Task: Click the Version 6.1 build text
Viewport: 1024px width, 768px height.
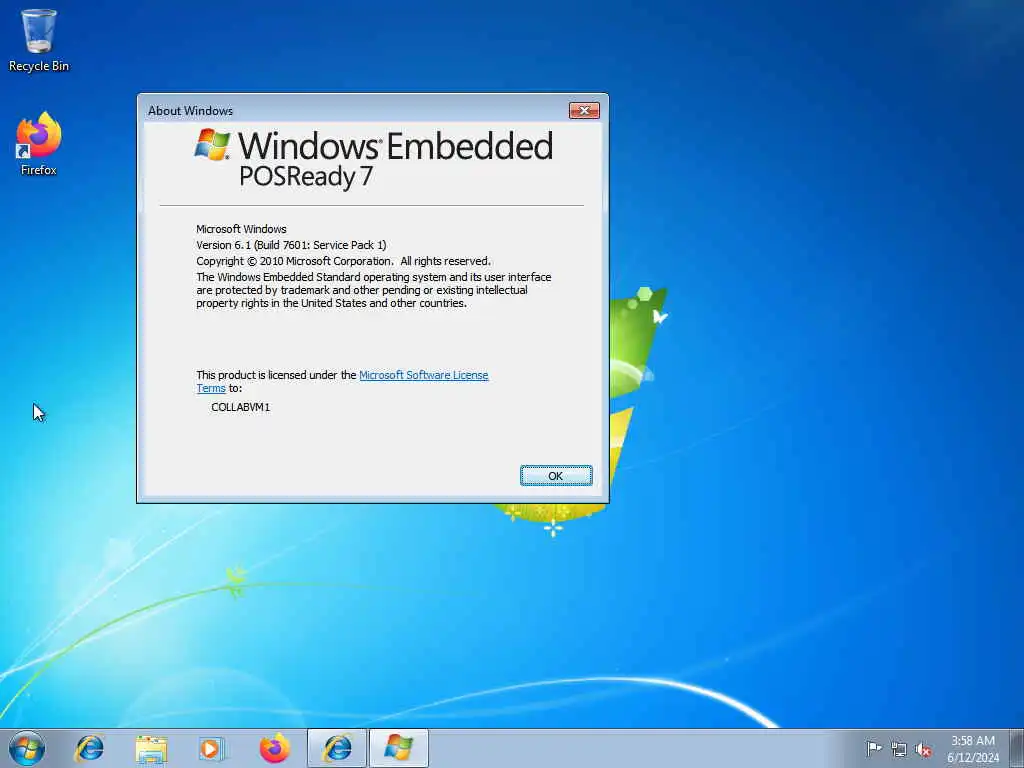Action: click(291, 245)
